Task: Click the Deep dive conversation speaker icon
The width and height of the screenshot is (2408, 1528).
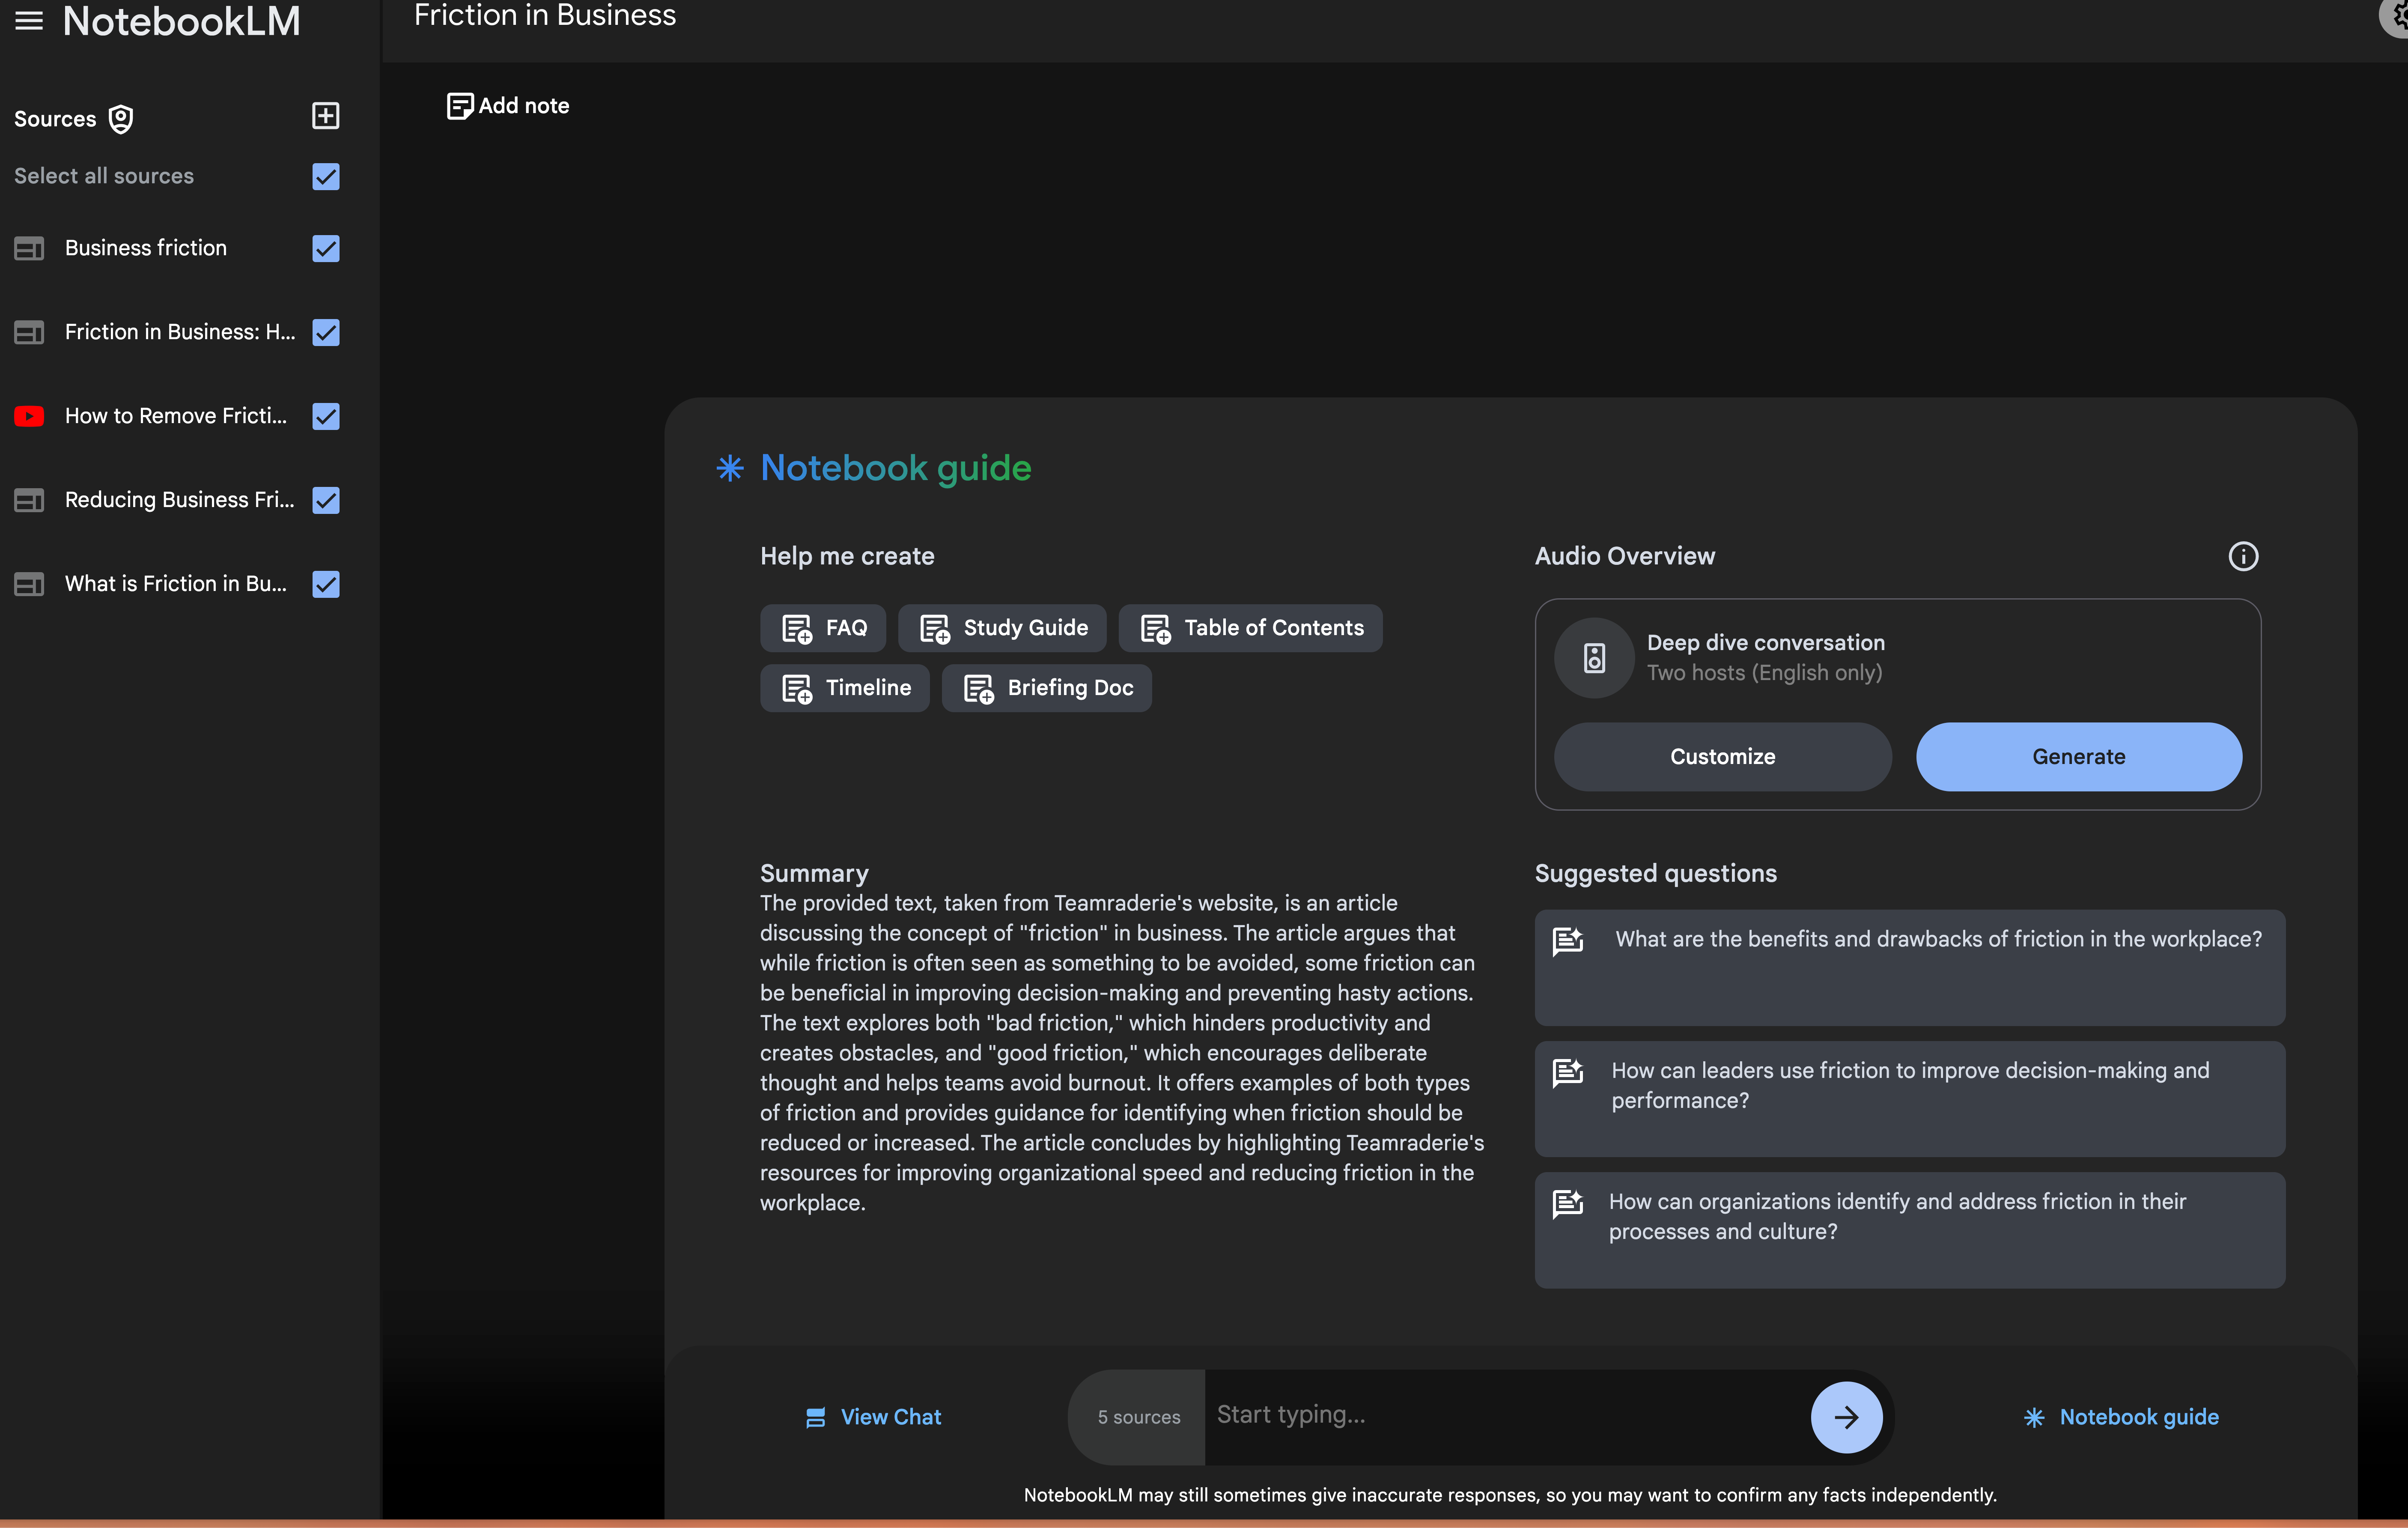Action: point(1594,657)
